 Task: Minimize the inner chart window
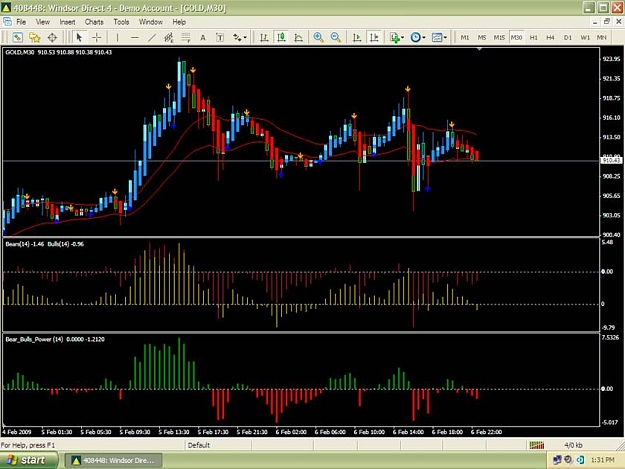point(595,22)
